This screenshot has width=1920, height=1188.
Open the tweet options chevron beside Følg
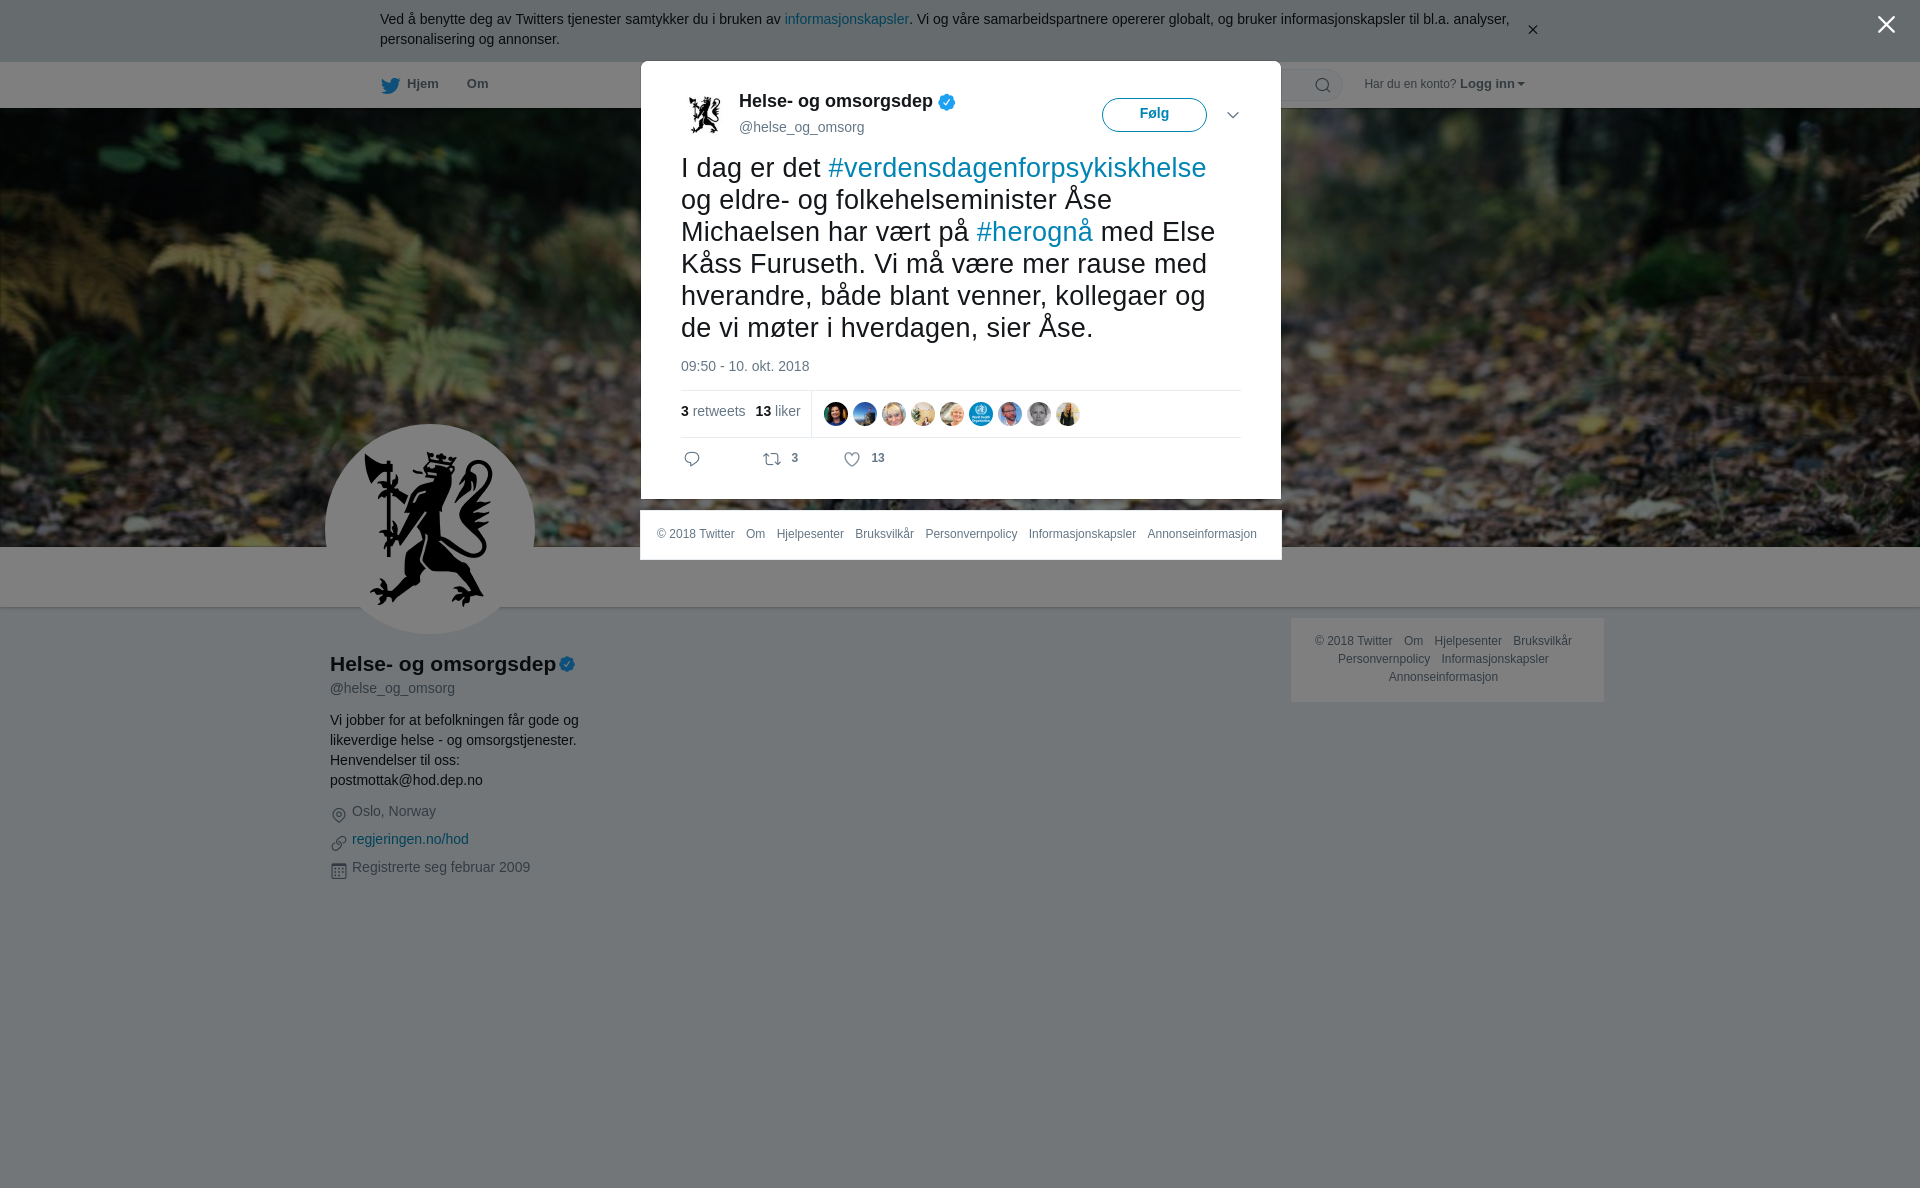click(x=1233, y=115)
